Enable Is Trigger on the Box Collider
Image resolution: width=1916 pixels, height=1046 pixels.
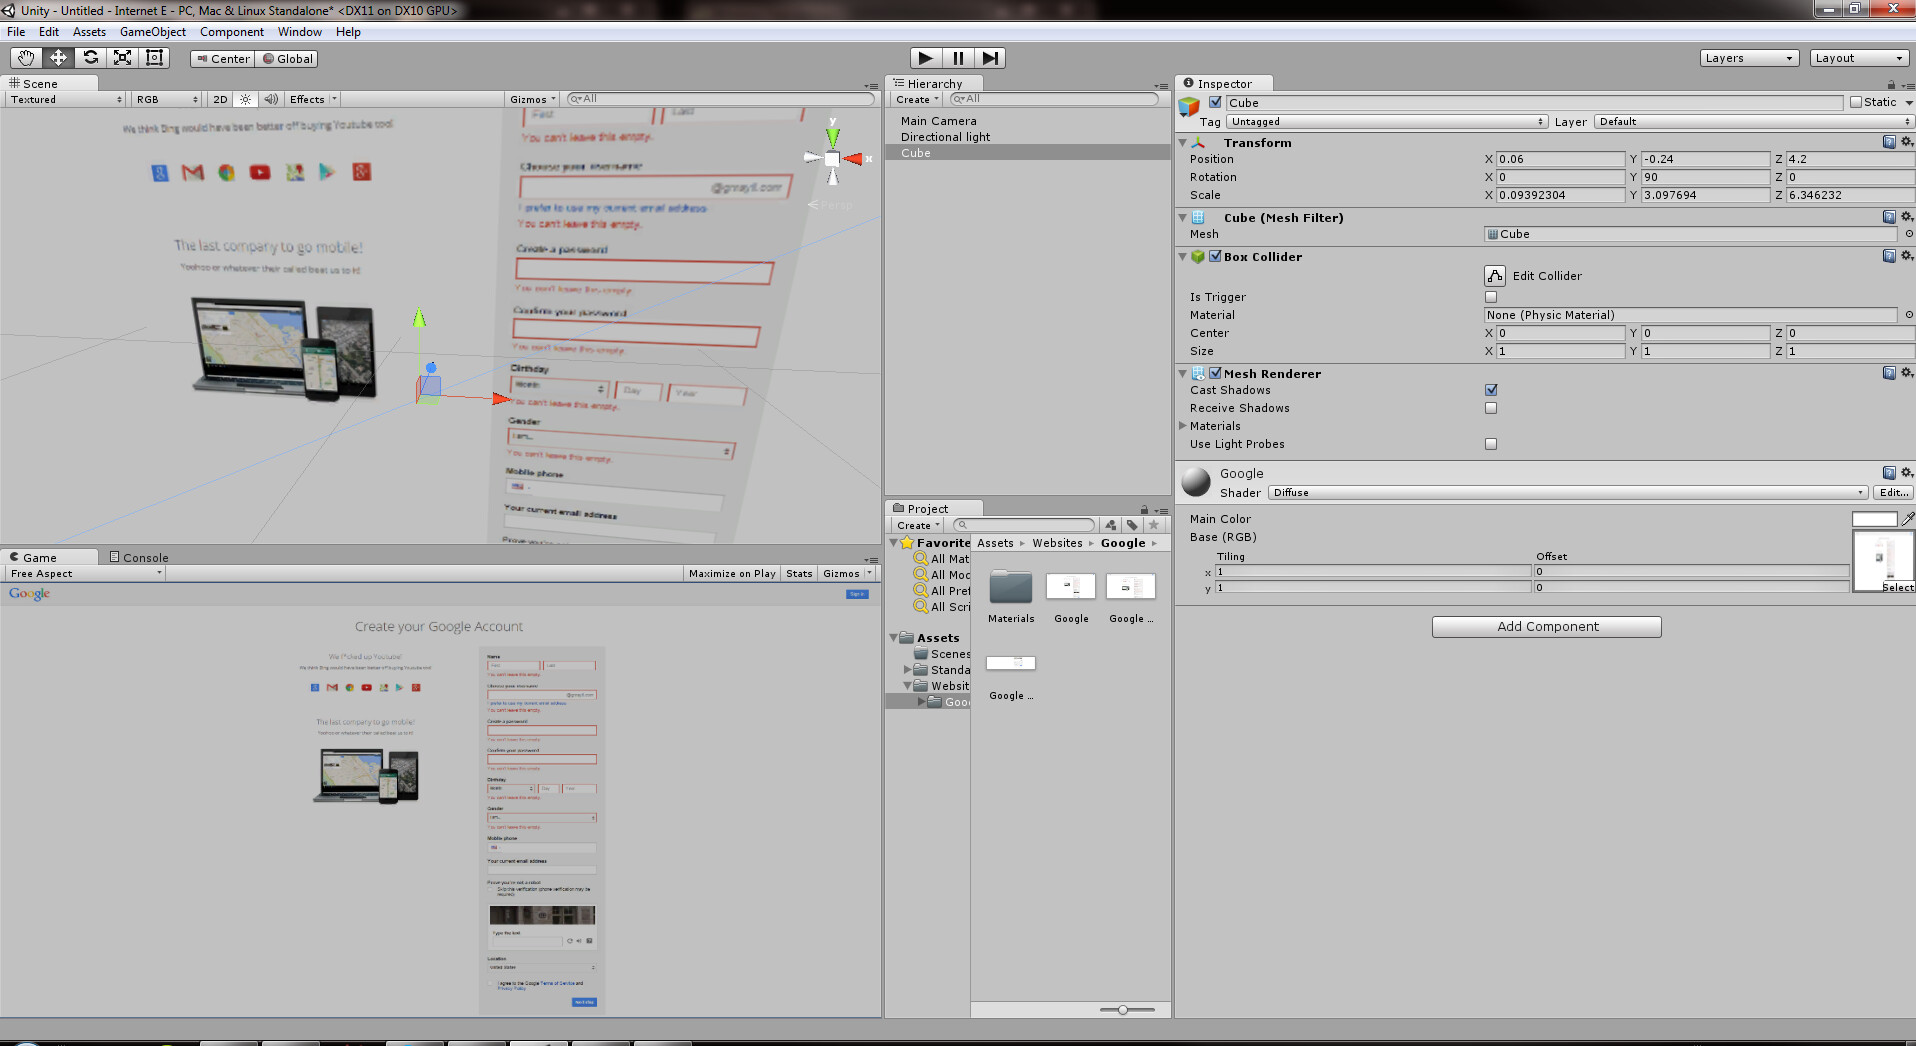click(x=1490, y=296)
